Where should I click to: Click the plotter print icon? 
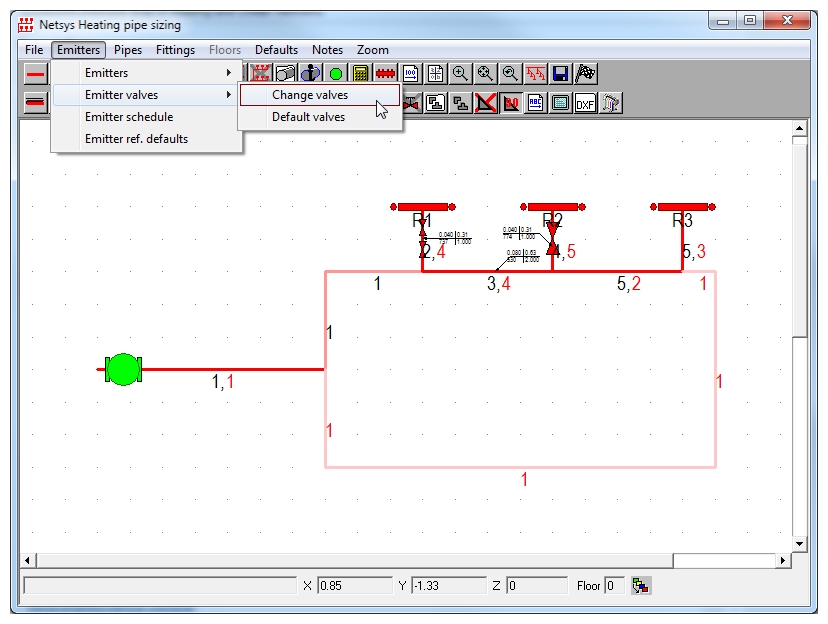click(x=610, y=103)
